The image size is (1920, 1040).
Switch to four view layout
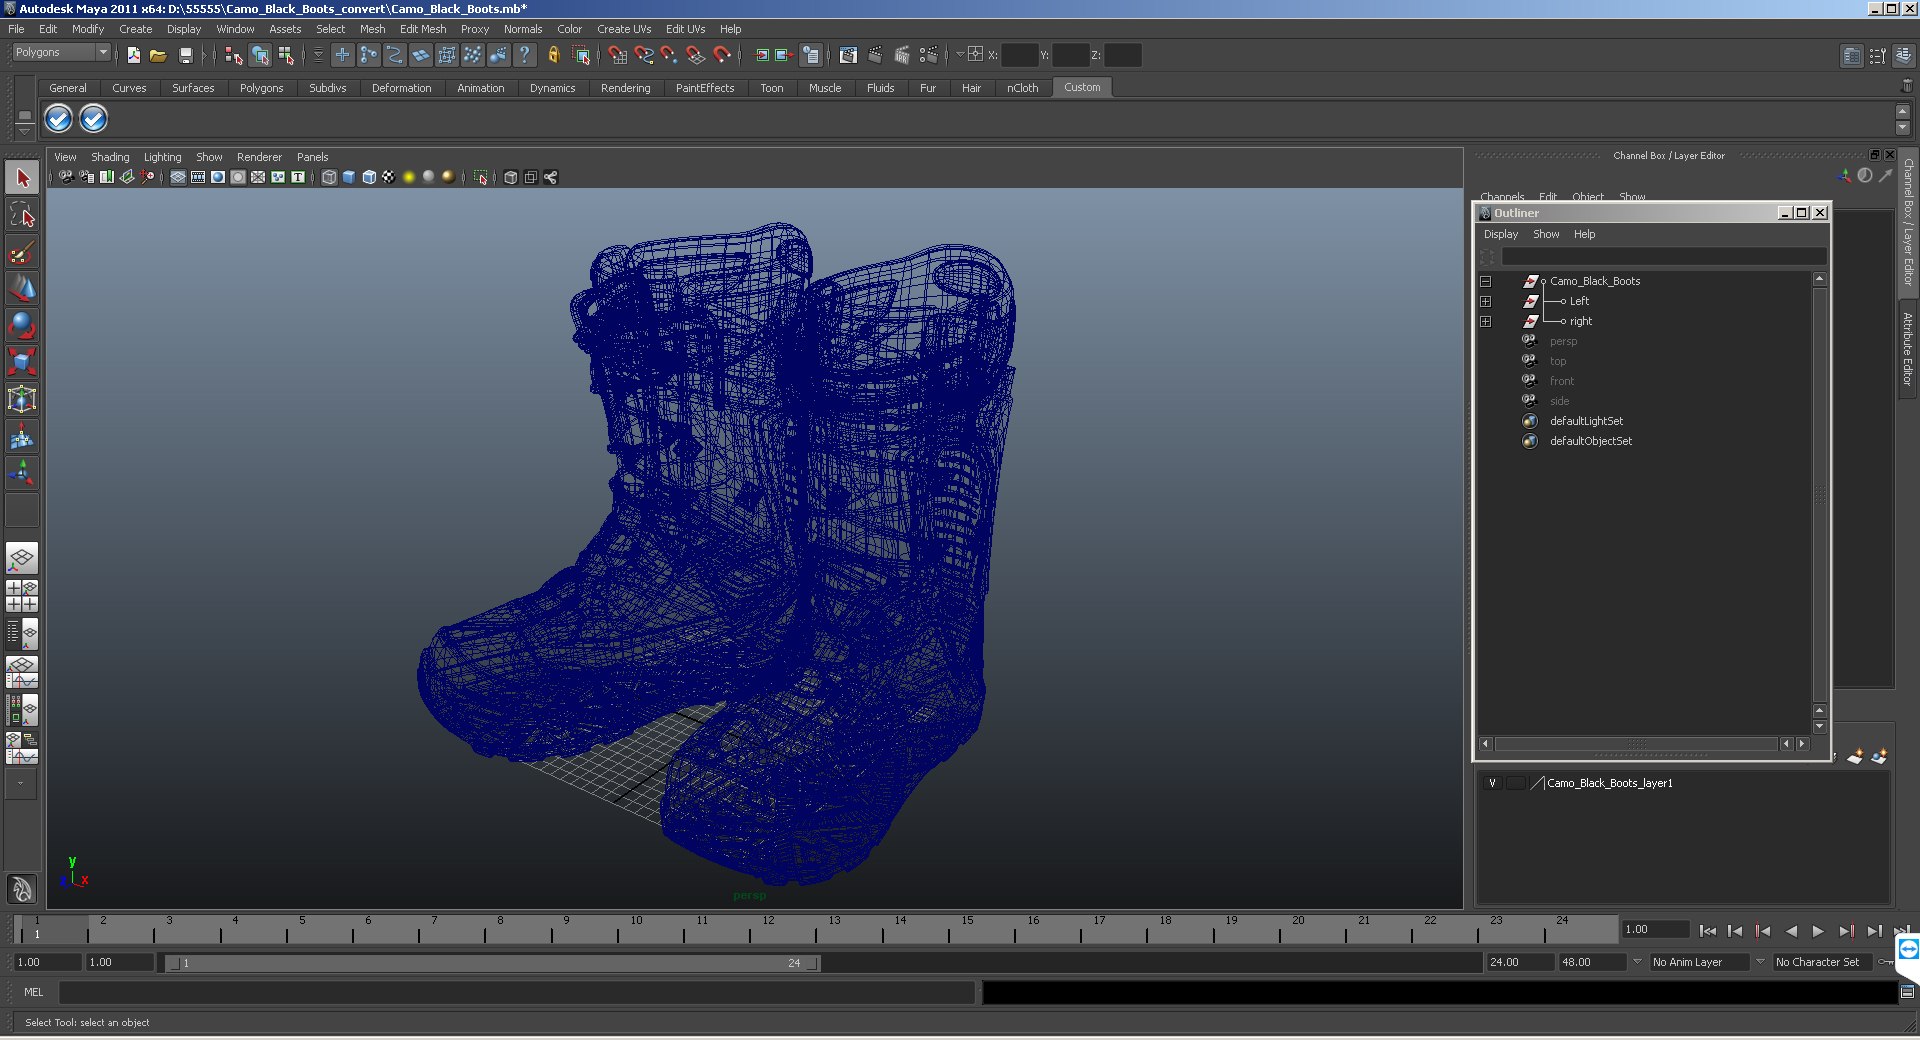[22, 596]
